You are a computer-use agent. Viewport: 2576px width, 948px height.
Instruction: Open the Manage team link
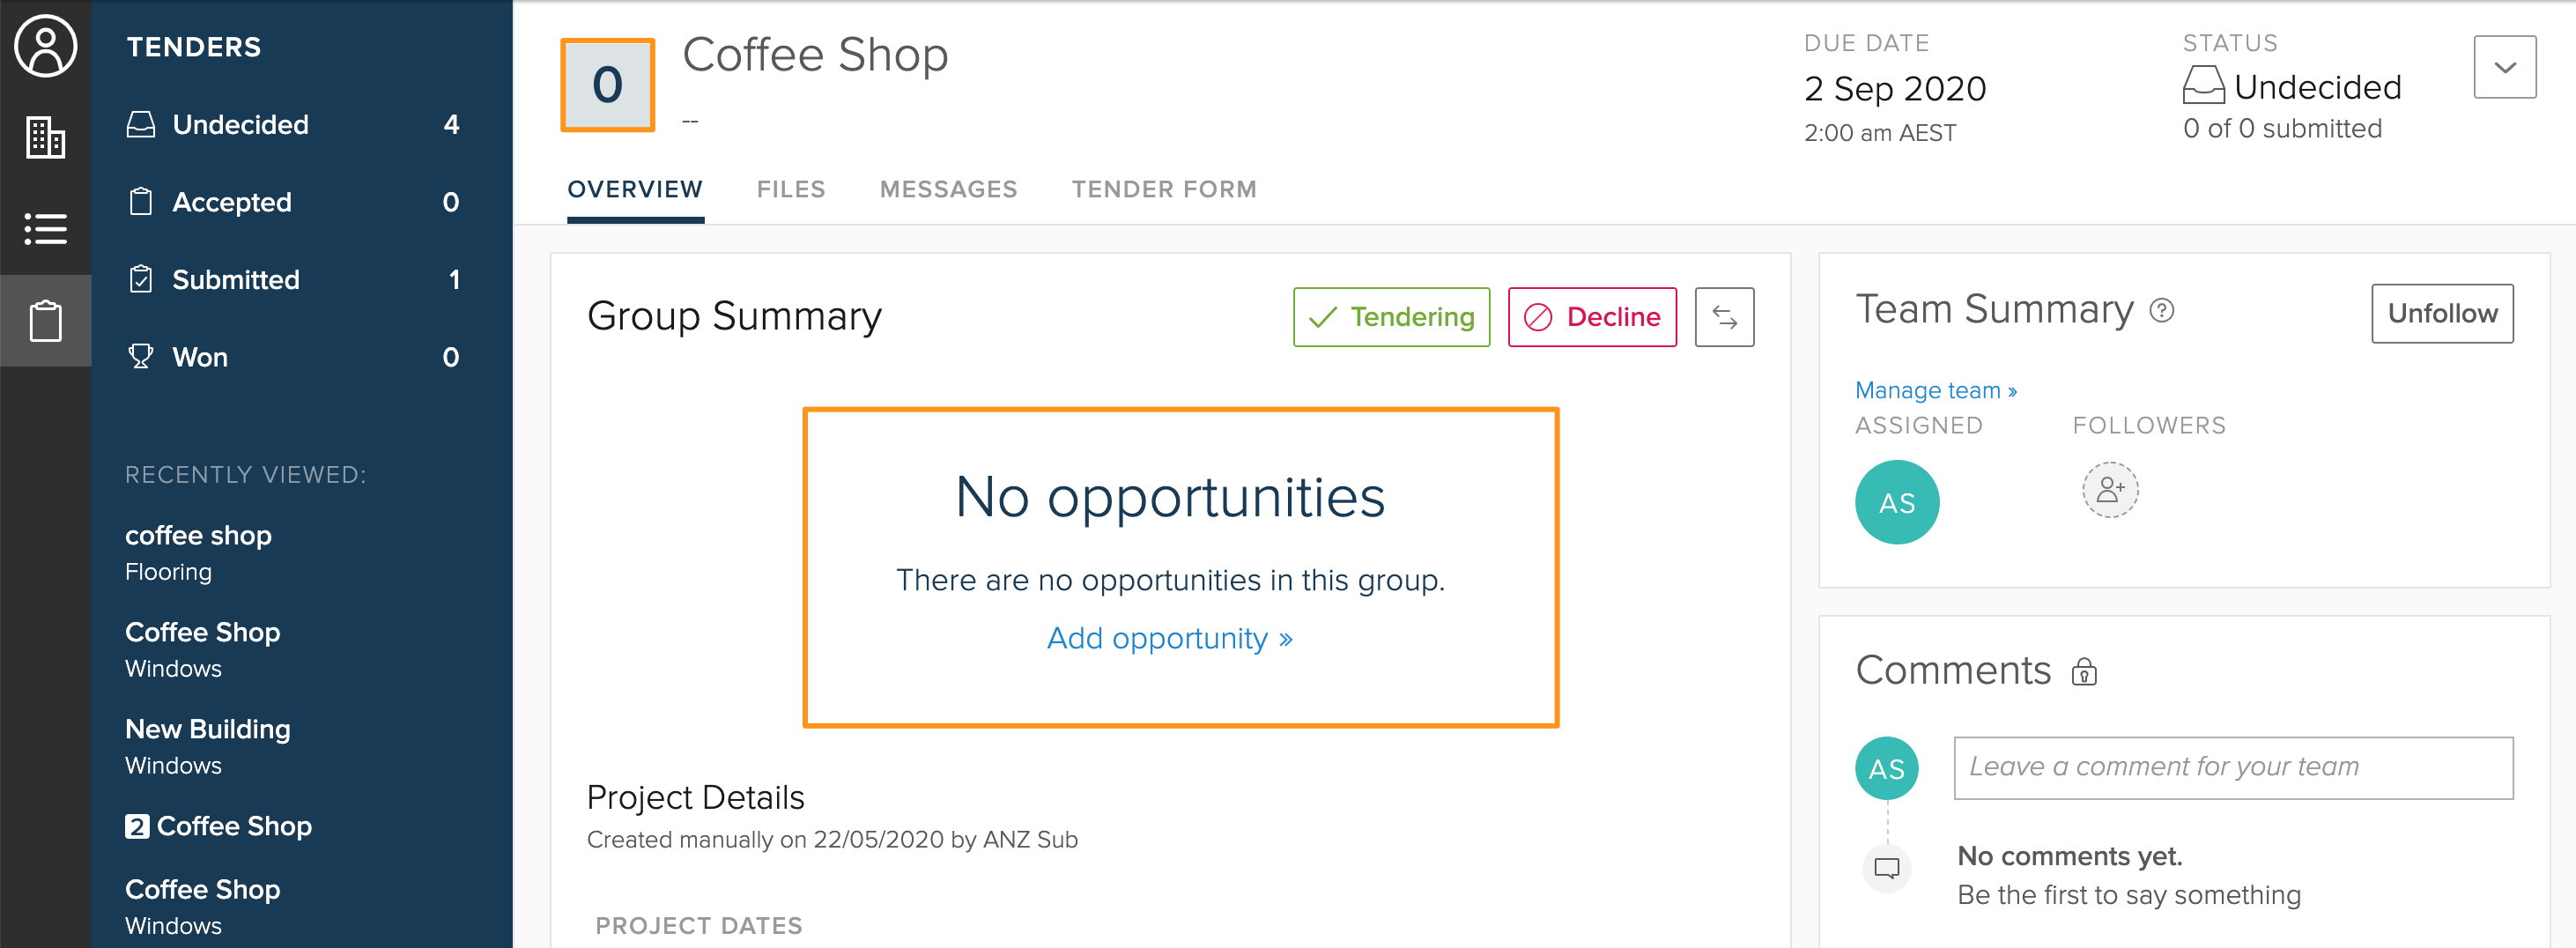coord(1936,390)
